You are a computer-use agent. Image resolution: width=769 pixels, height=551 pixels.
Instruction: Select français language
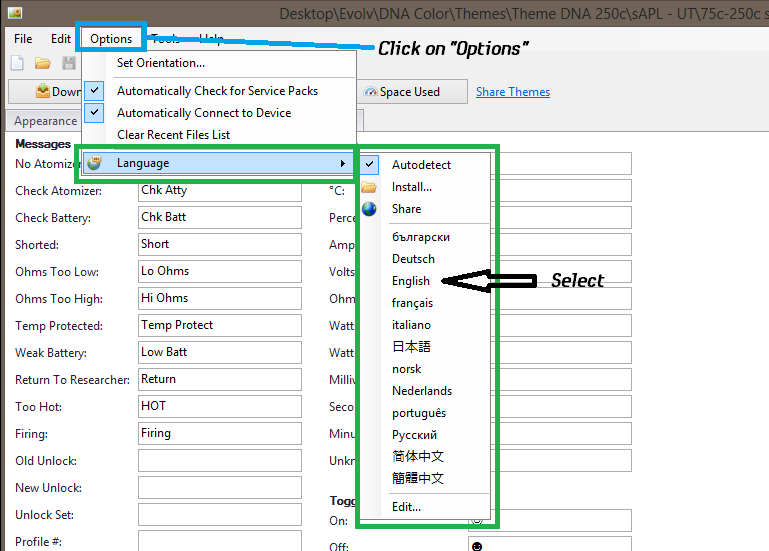click(x=412, y=303)
